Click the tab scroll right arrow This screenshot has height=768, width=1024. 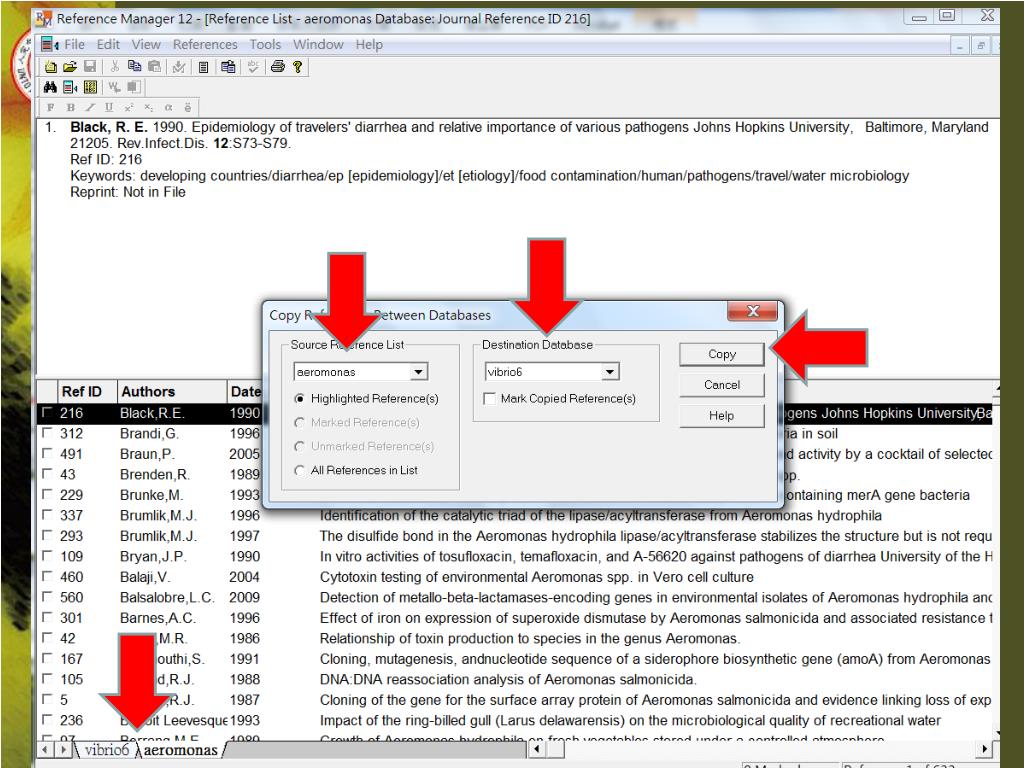click(62, 749)
